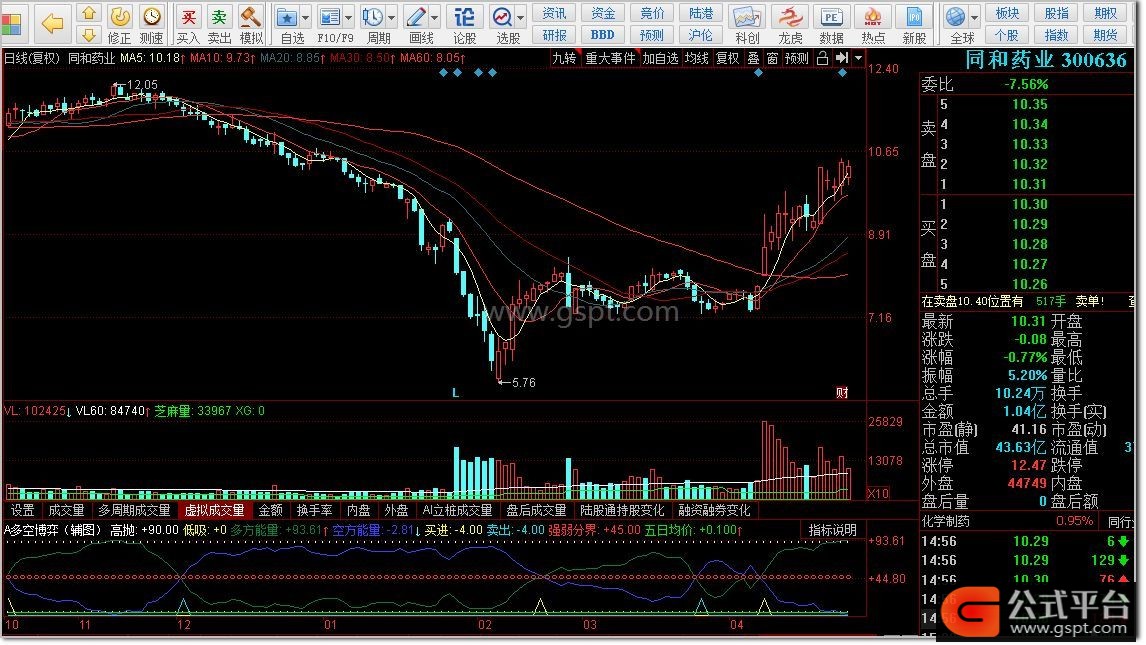Click the 指标说明 indicator description button
Viewport: 1146px width, 645px height.
tap(832, 530)
